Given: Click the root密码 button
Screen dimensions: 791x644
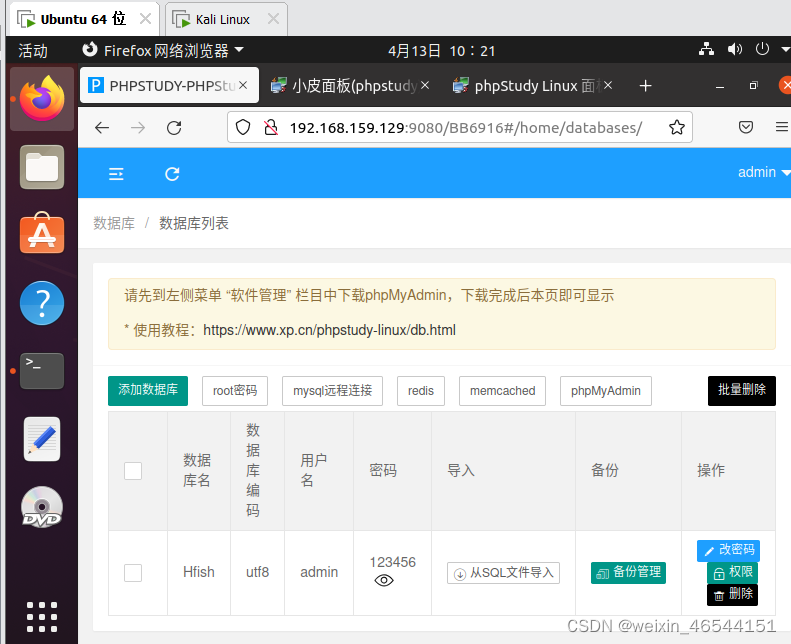Looking at the screenshot, I should (x=235, y=390).
